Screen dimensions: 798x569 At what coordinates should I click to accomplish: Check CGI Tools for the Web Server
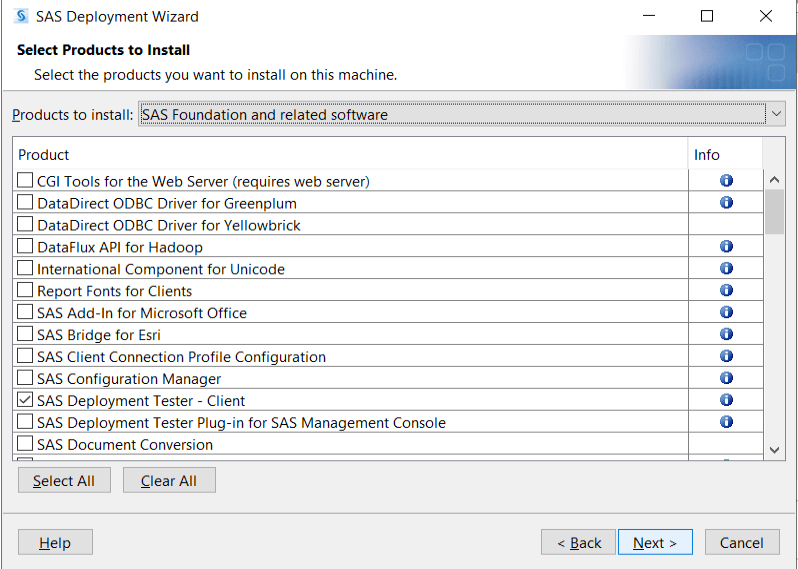25,180
